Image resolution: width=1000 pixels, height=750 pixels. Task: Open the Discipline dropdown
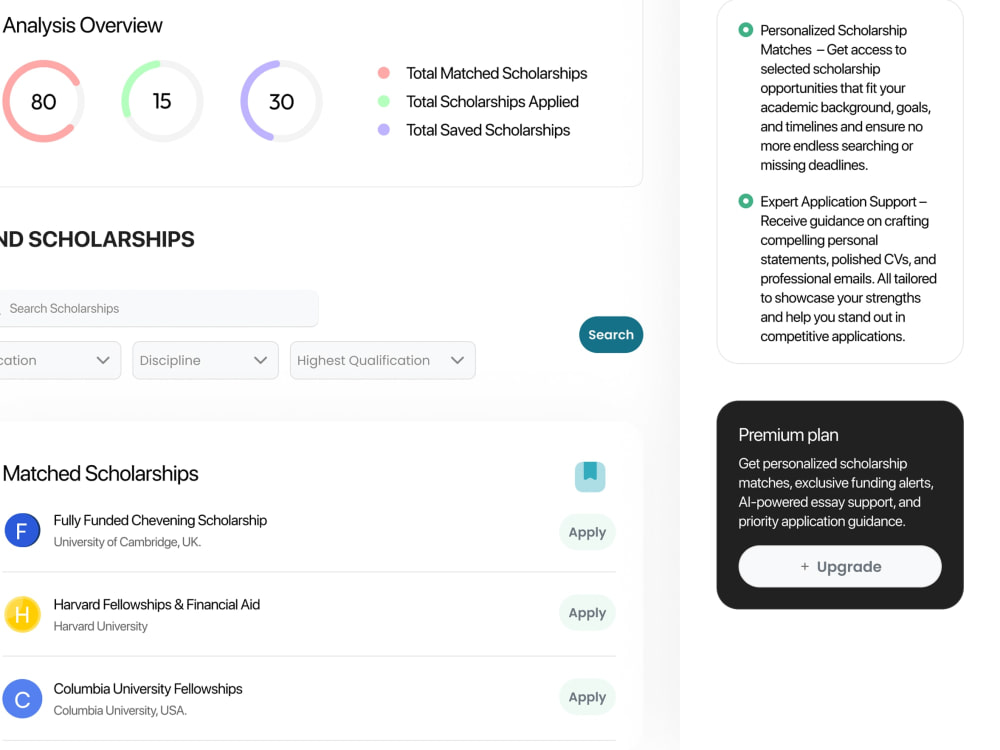pyautogui.click(x=205, y=360)
